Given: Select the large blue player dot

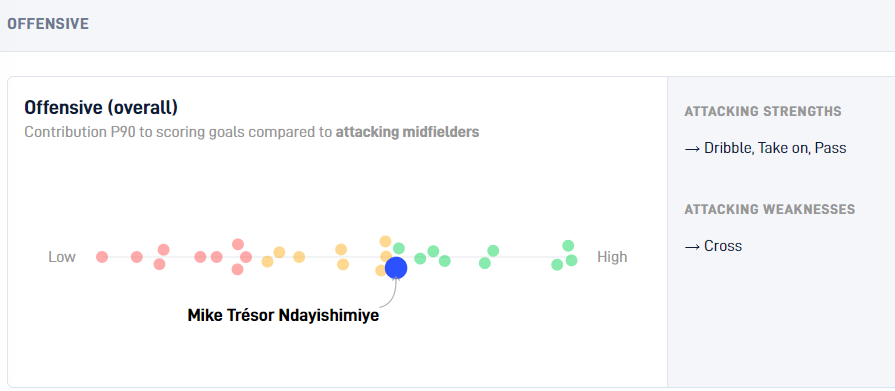Looking at the screenshot, I should pyautogui.click(x=396, y=268).
